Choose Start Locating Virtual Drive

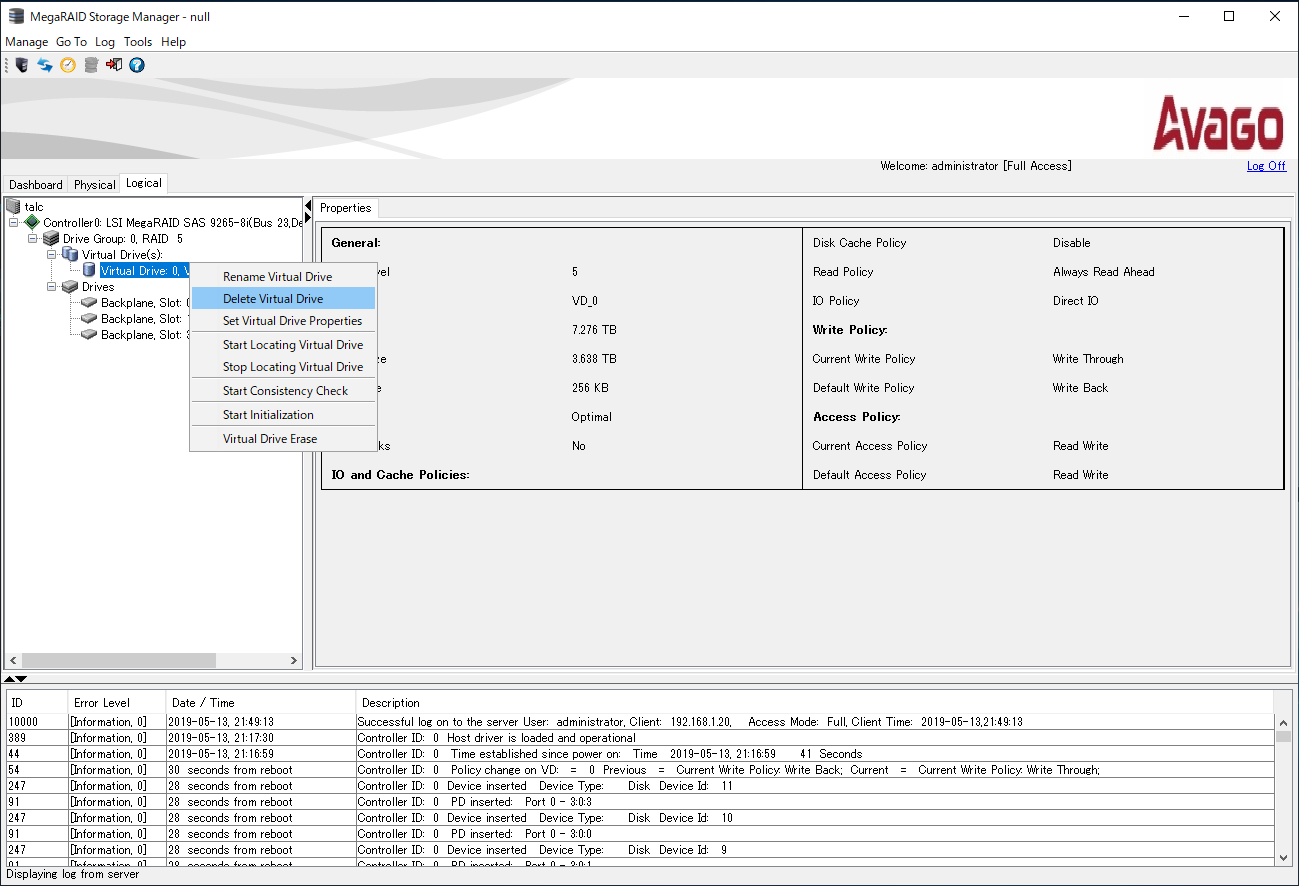(283, 345)
